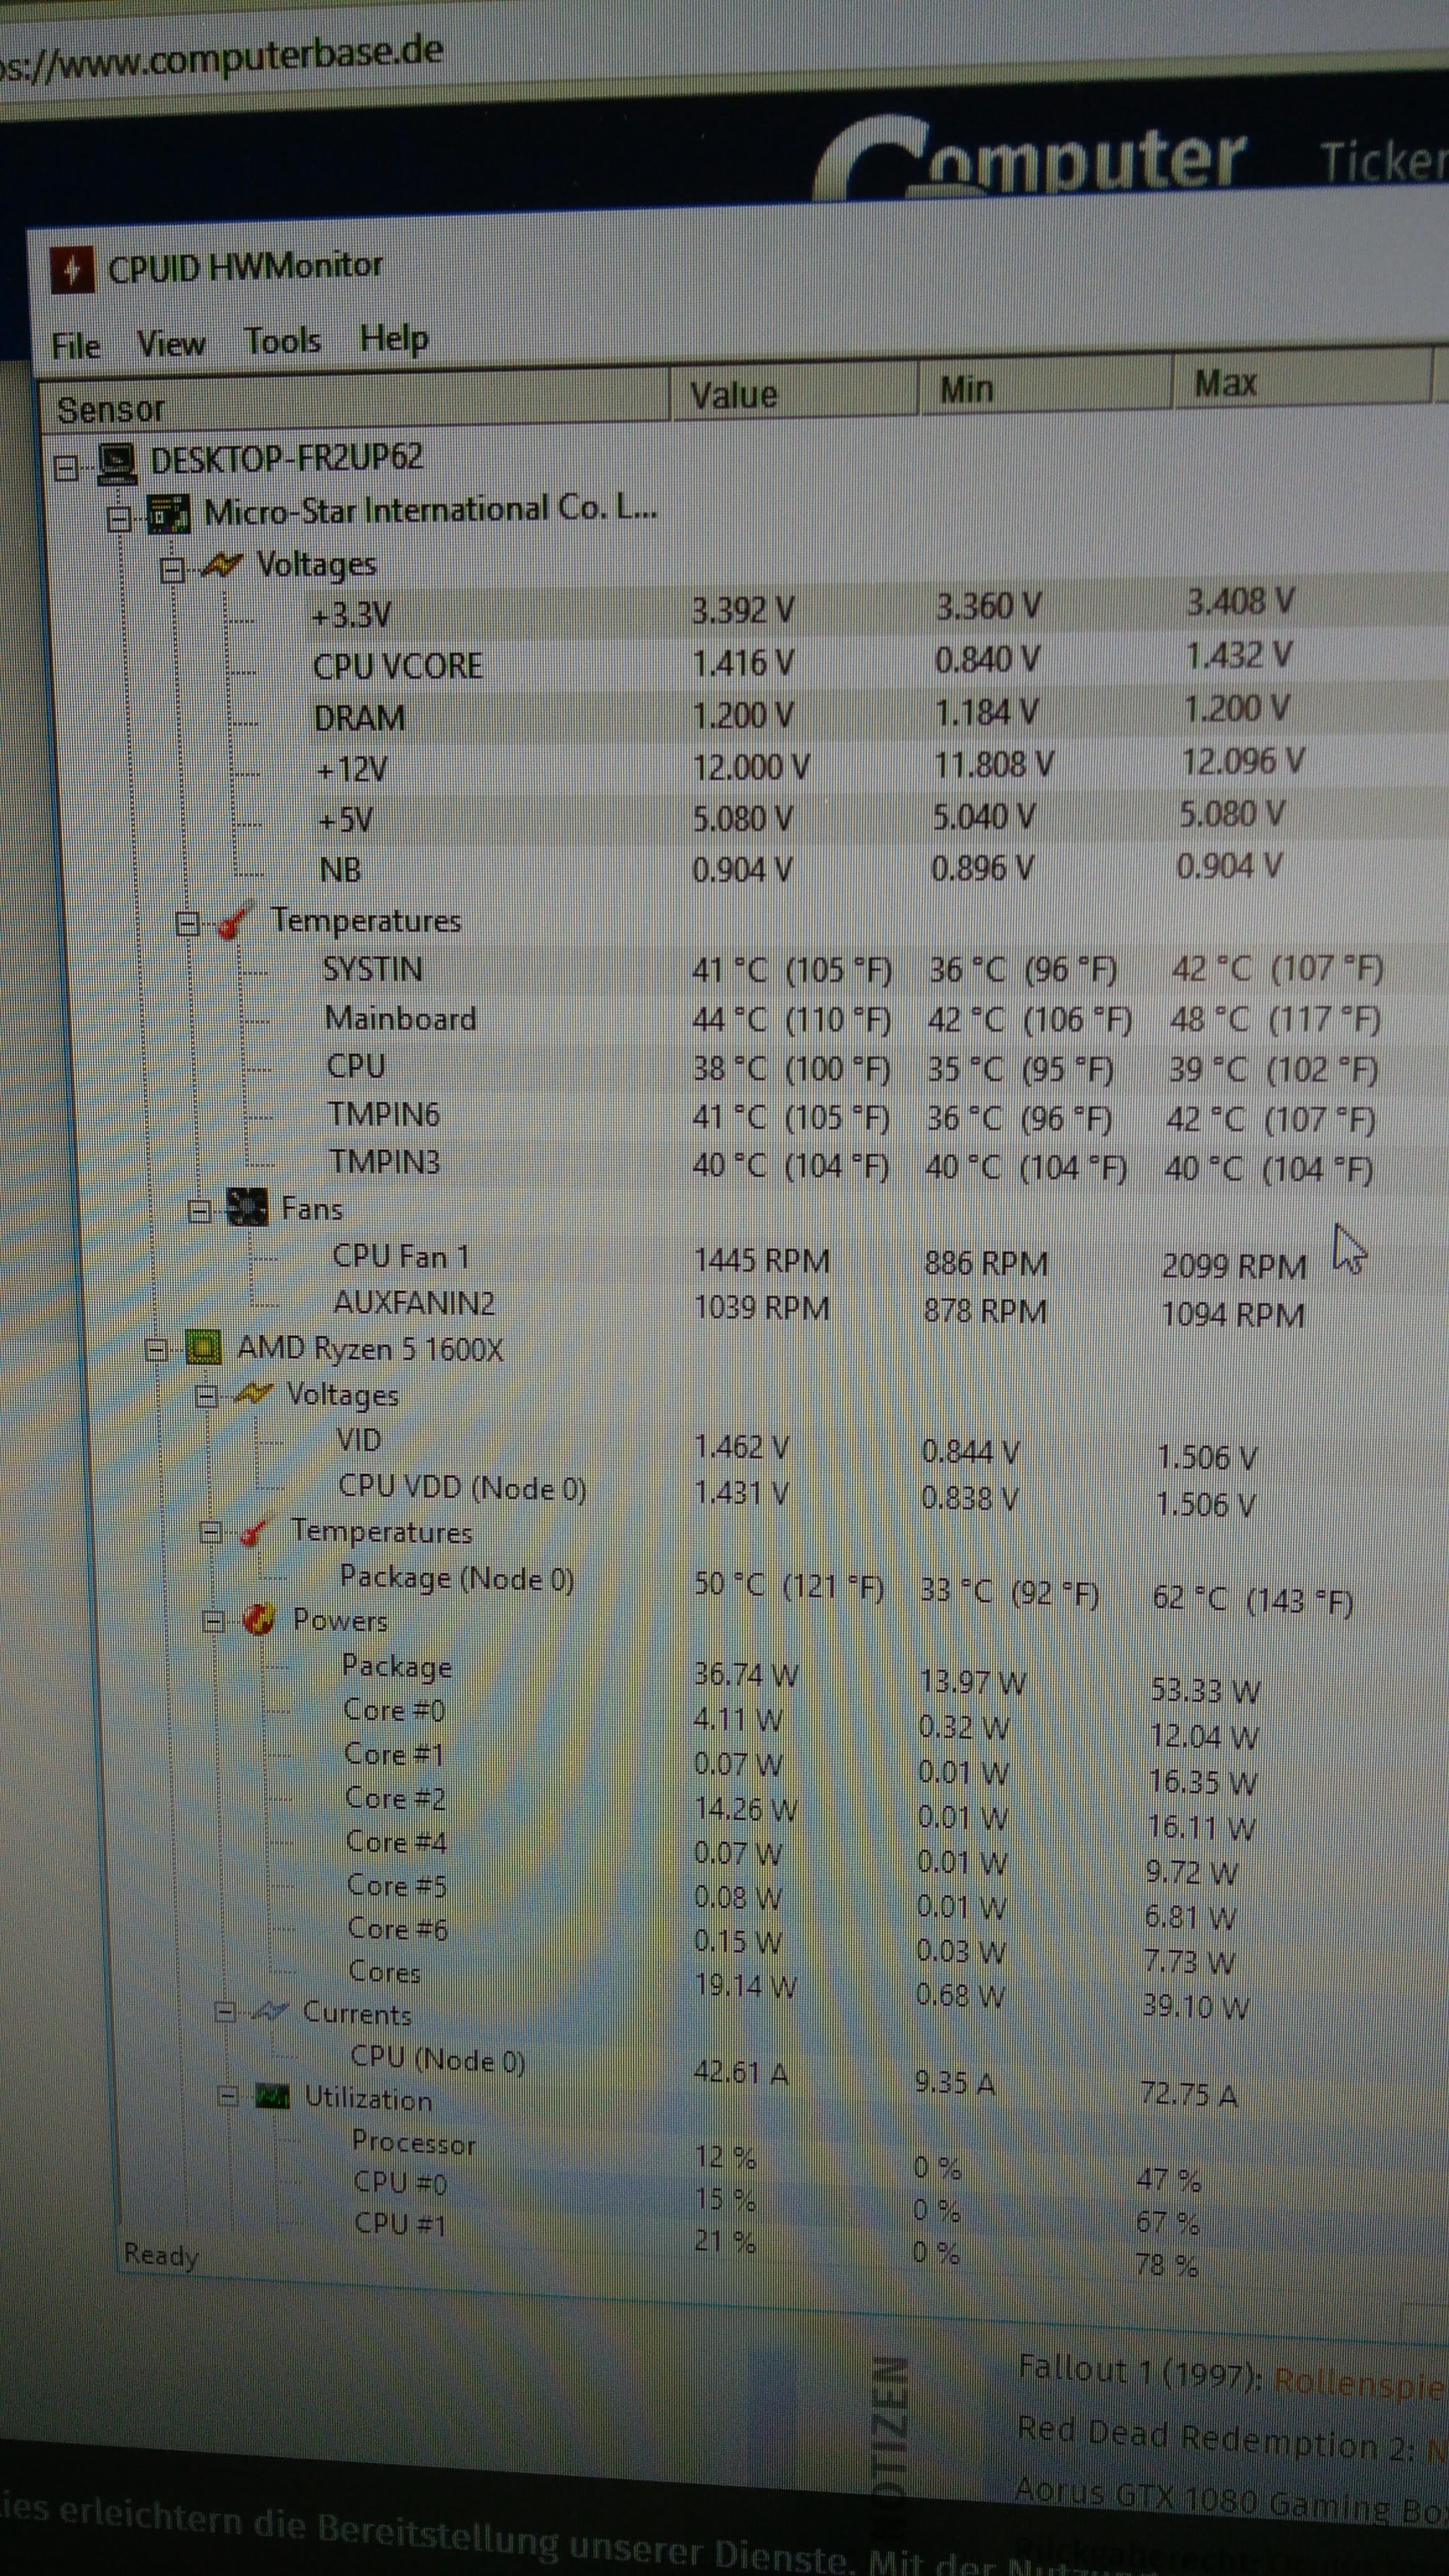Click the Powers flame icon
Image resolution: width=1449 pixels, height=2576 pixels.
point(259,1619)
